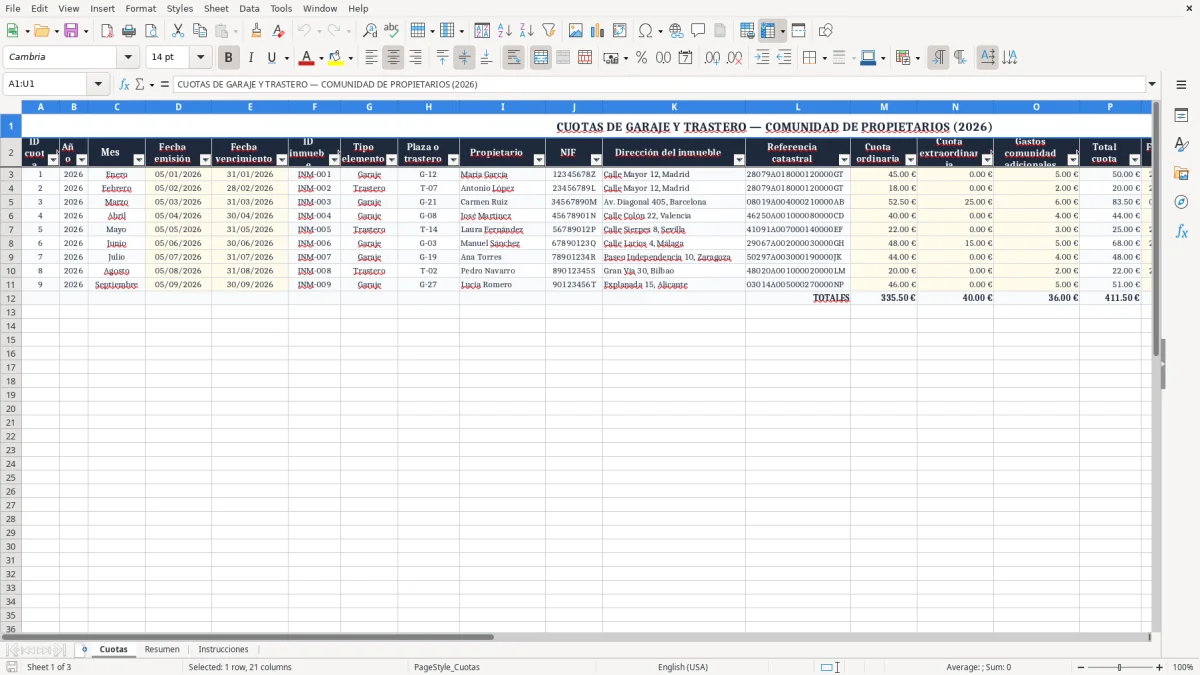
Task: Select row header 12
Action: [10, 298]
